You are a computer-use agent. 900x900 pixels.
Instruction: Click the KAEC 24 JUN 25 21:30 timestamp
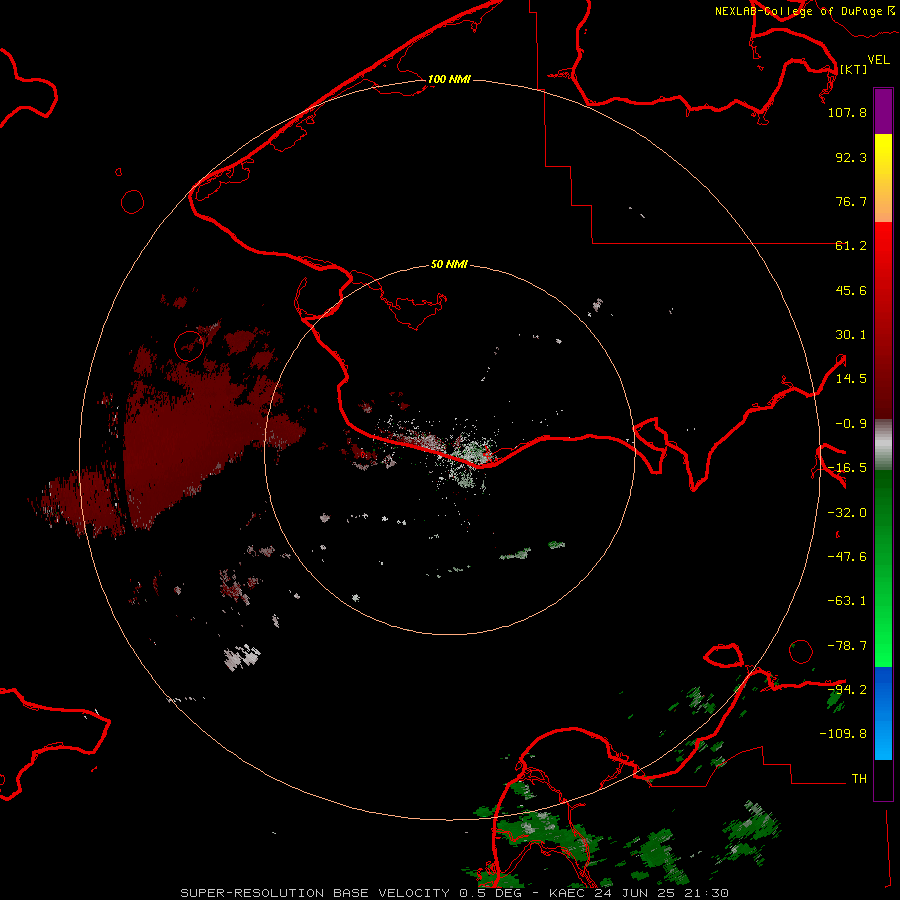[x=639, y=893]
